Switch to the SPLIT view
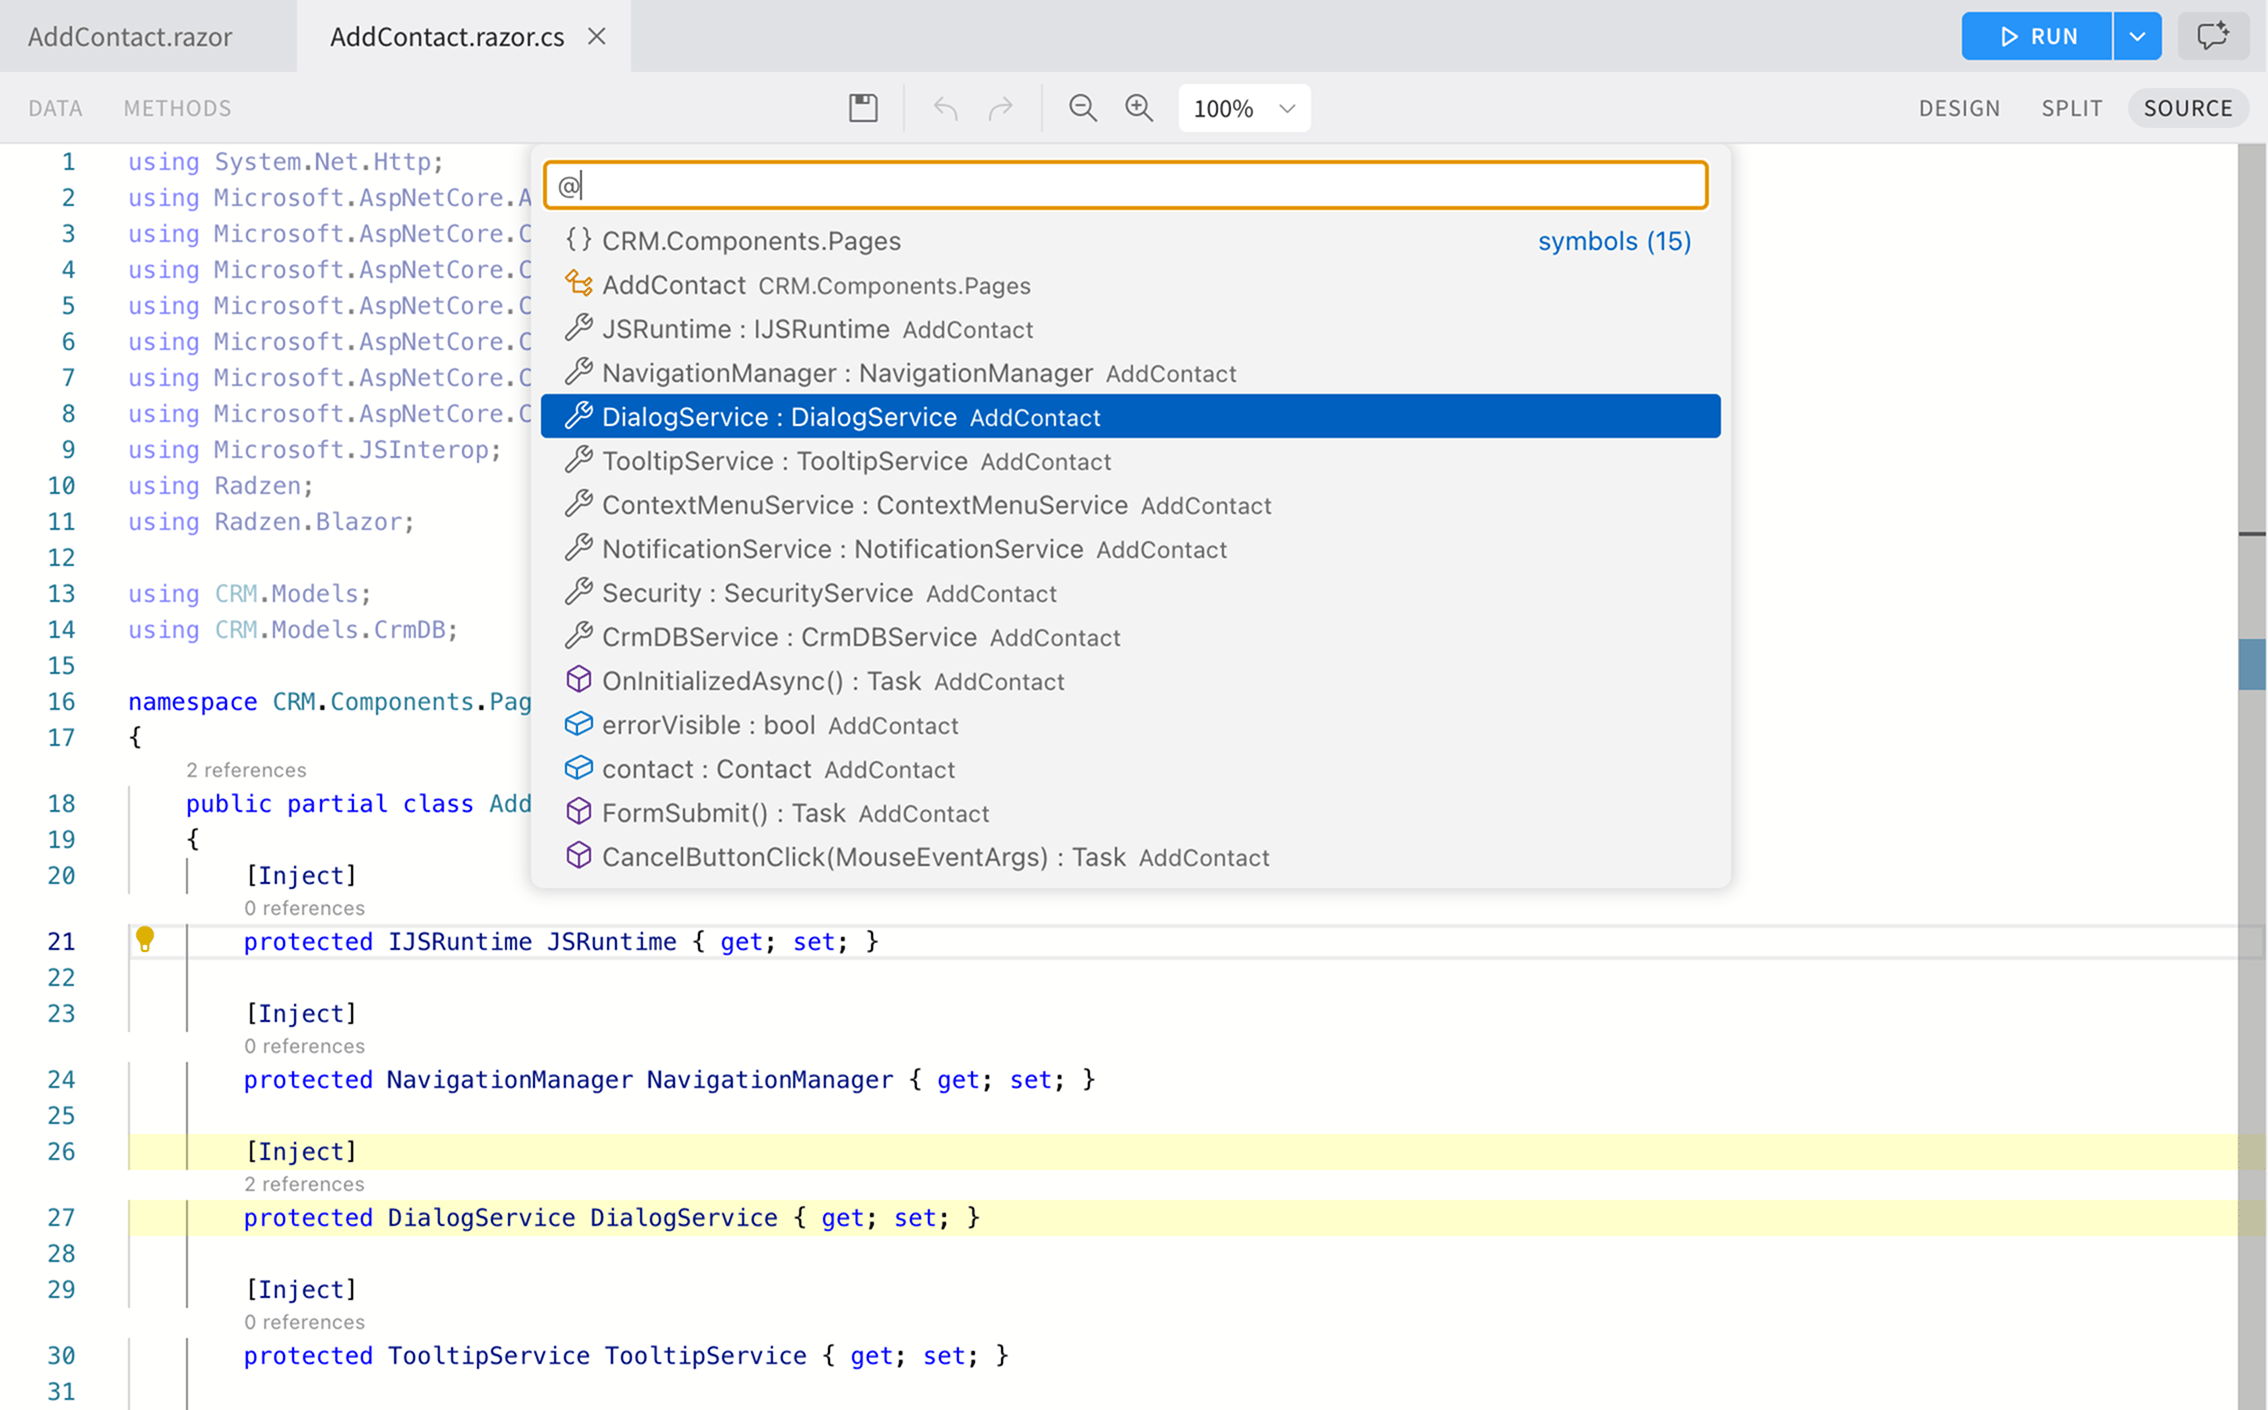The image size is (2268, 1410). (2071, 108)
